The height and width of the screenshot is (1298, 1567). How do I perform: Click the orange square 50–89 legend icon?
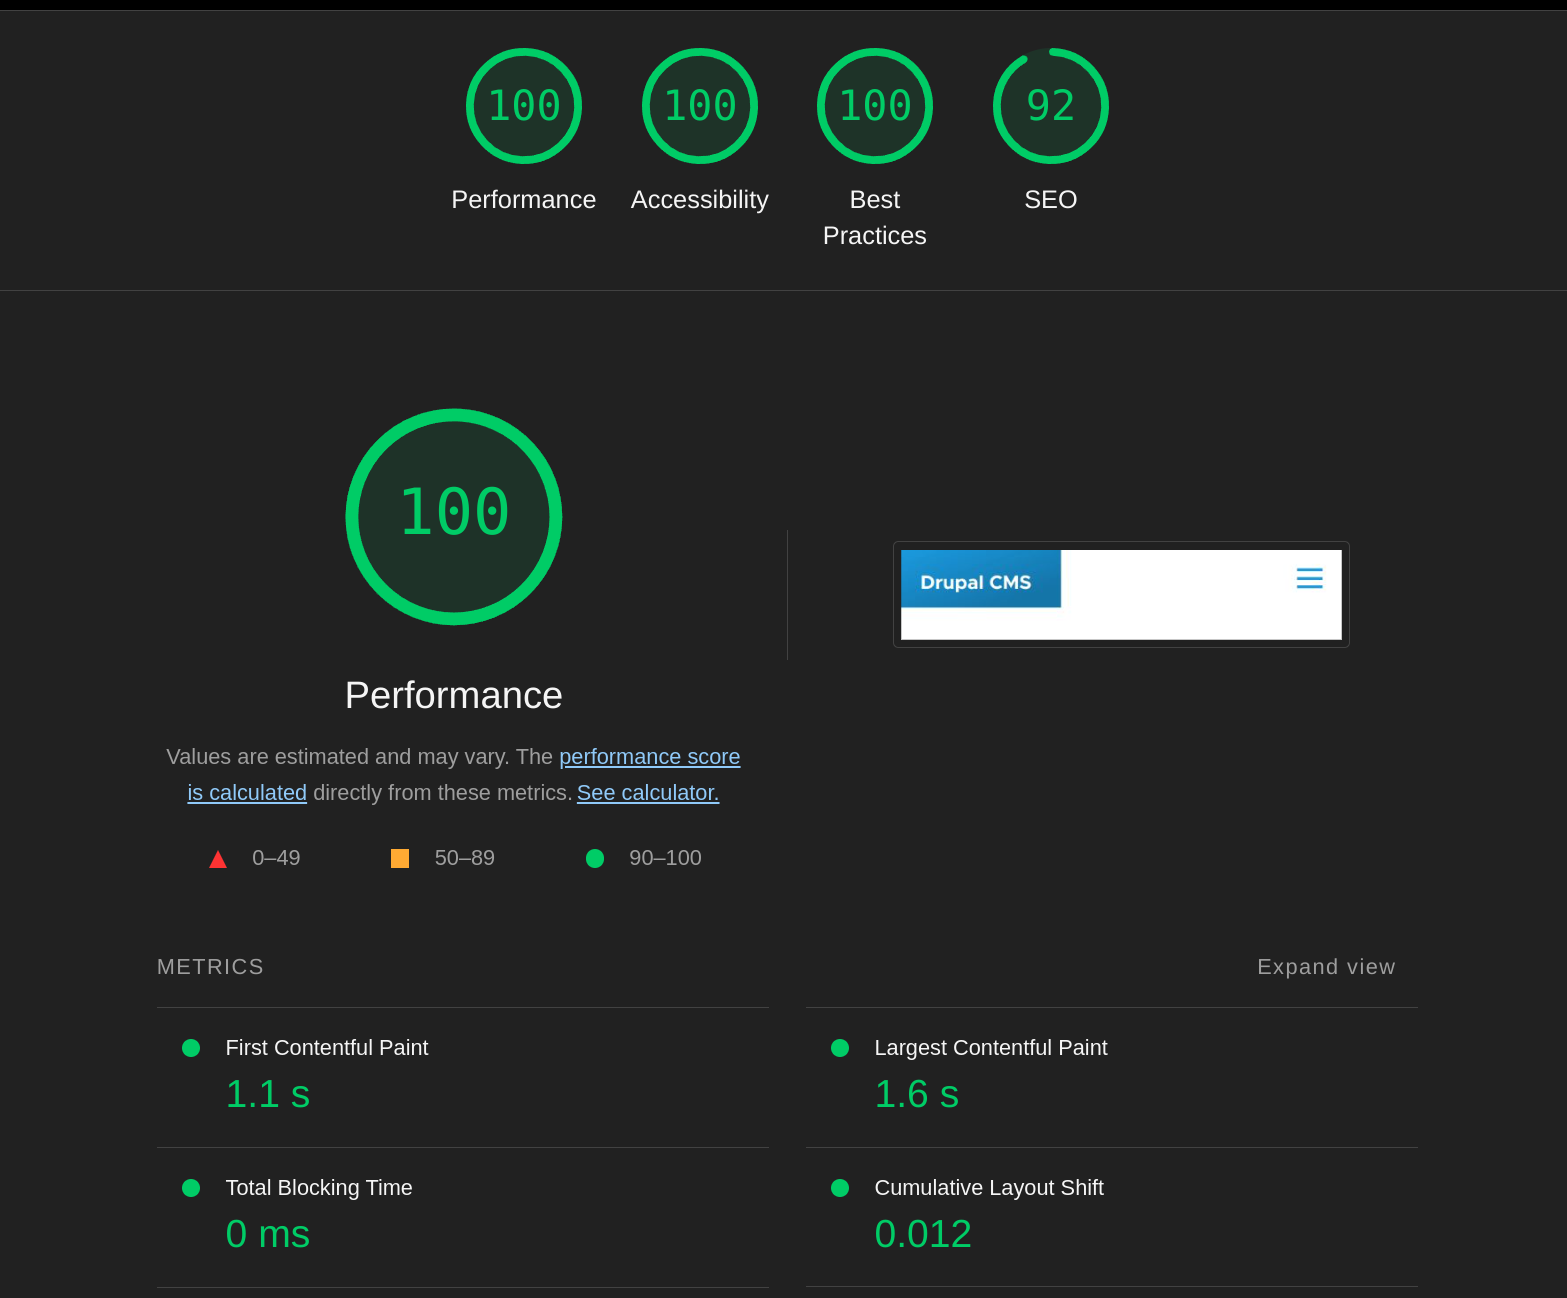400,858
